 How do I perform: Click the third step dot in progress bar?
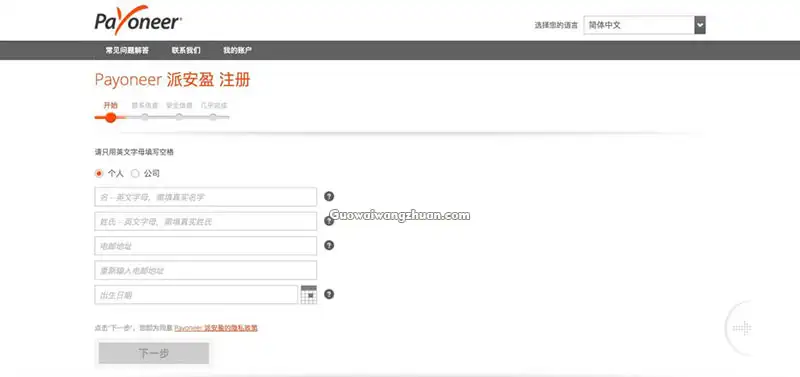coord(179,117)
